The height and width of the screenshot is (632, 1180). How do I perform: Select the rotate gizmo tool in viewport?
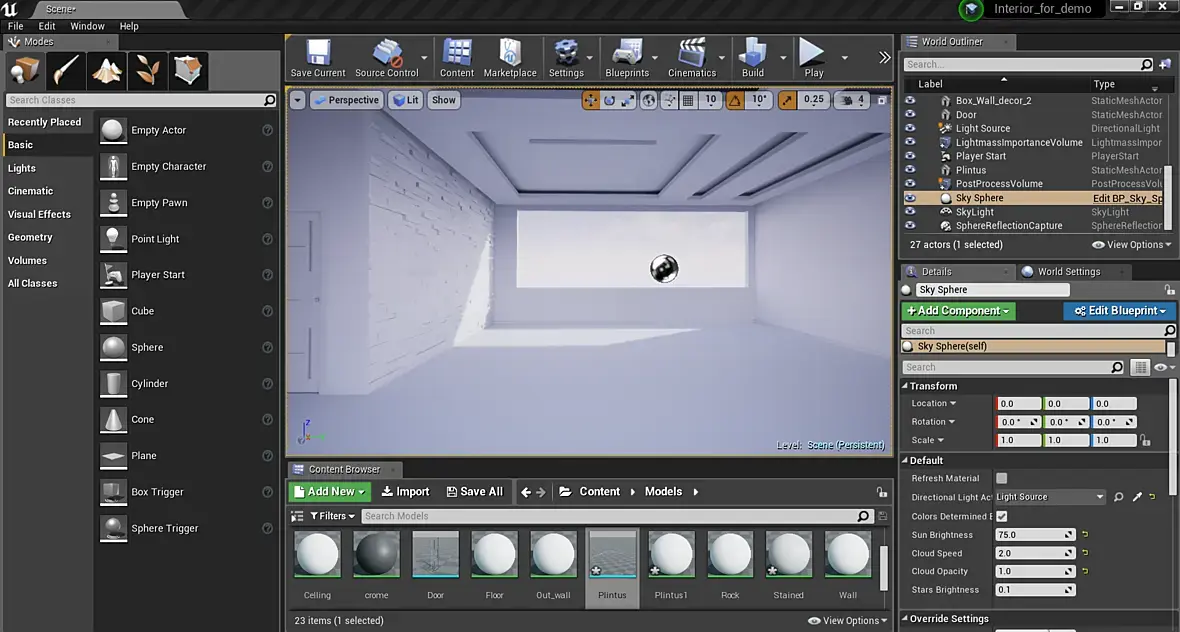click(610, 100)
